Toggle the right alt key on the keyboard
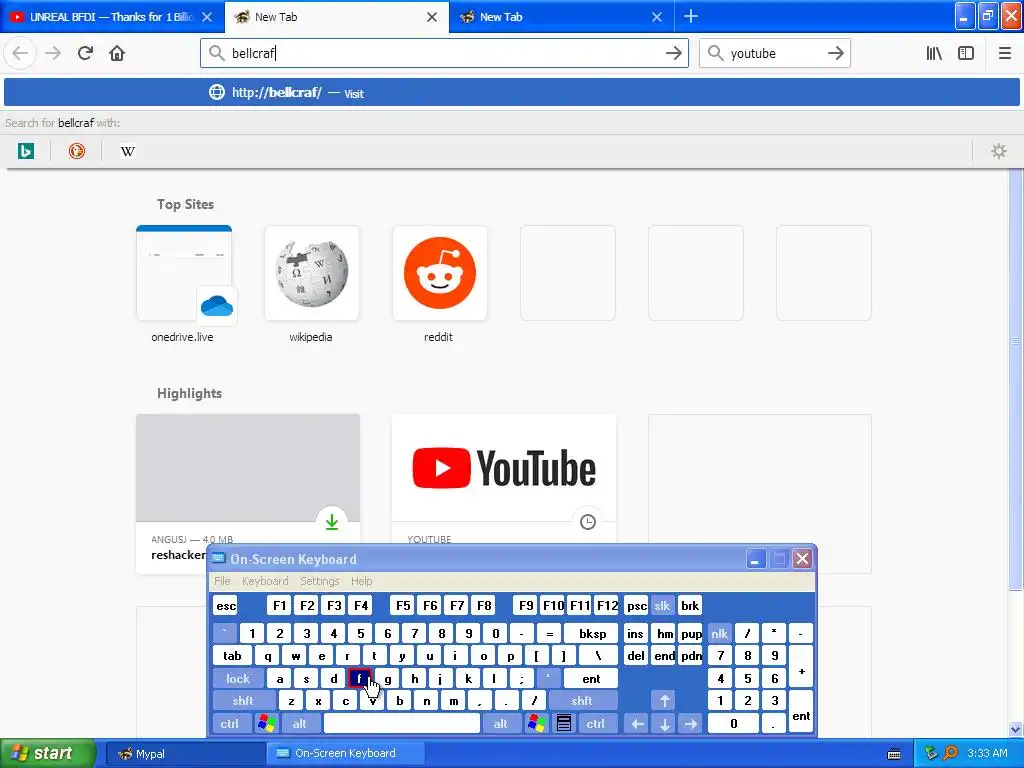Image resolution: width=1024 pixels, height=768 pixels. coord(501,724)
